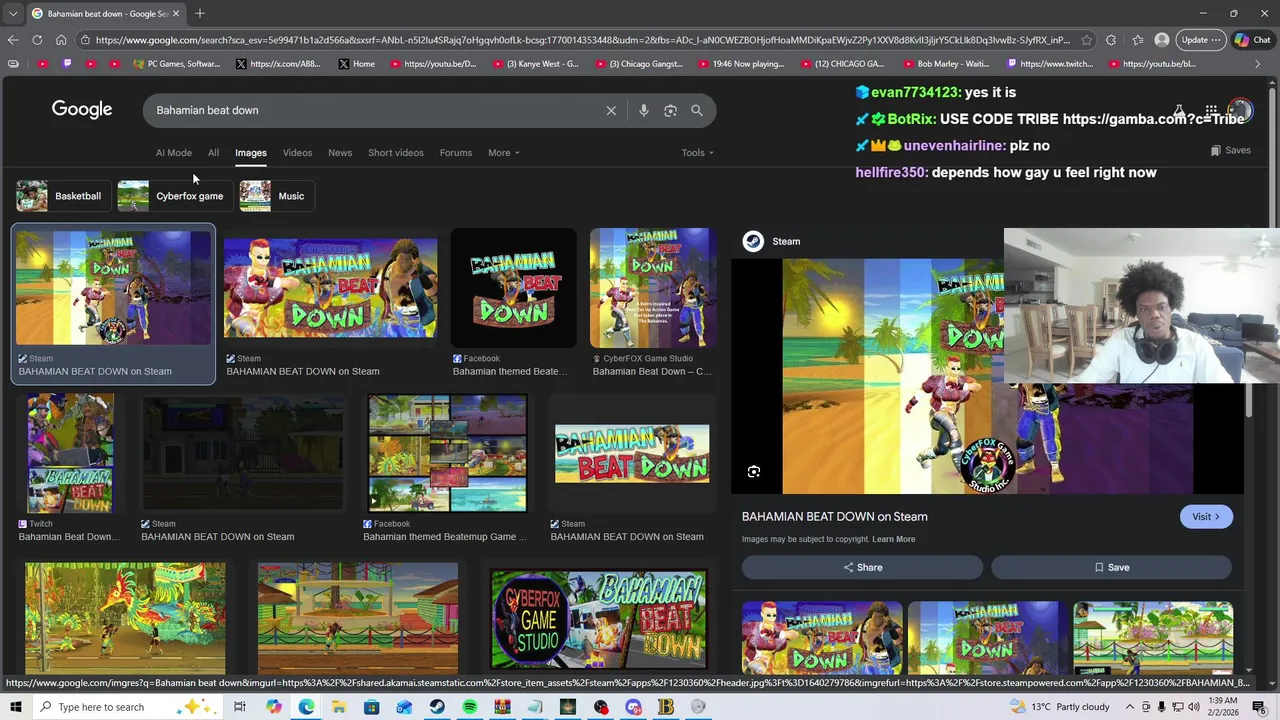Viewport: 1280px width, 720px height.
Task: Bookmark this page with the star icon
Action: pos(1087,40)
